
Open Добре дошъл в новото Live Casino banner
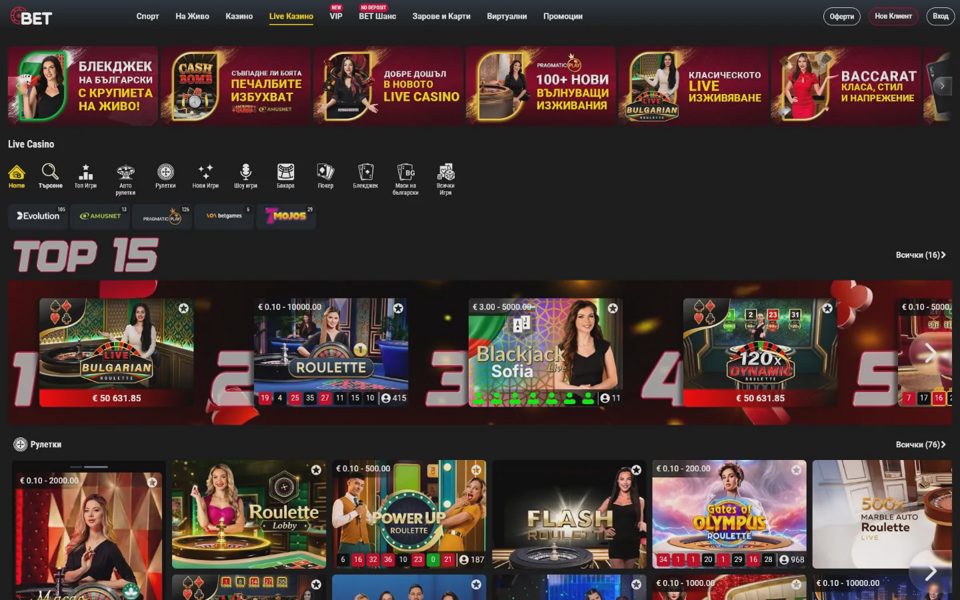(x=388, y=86)
